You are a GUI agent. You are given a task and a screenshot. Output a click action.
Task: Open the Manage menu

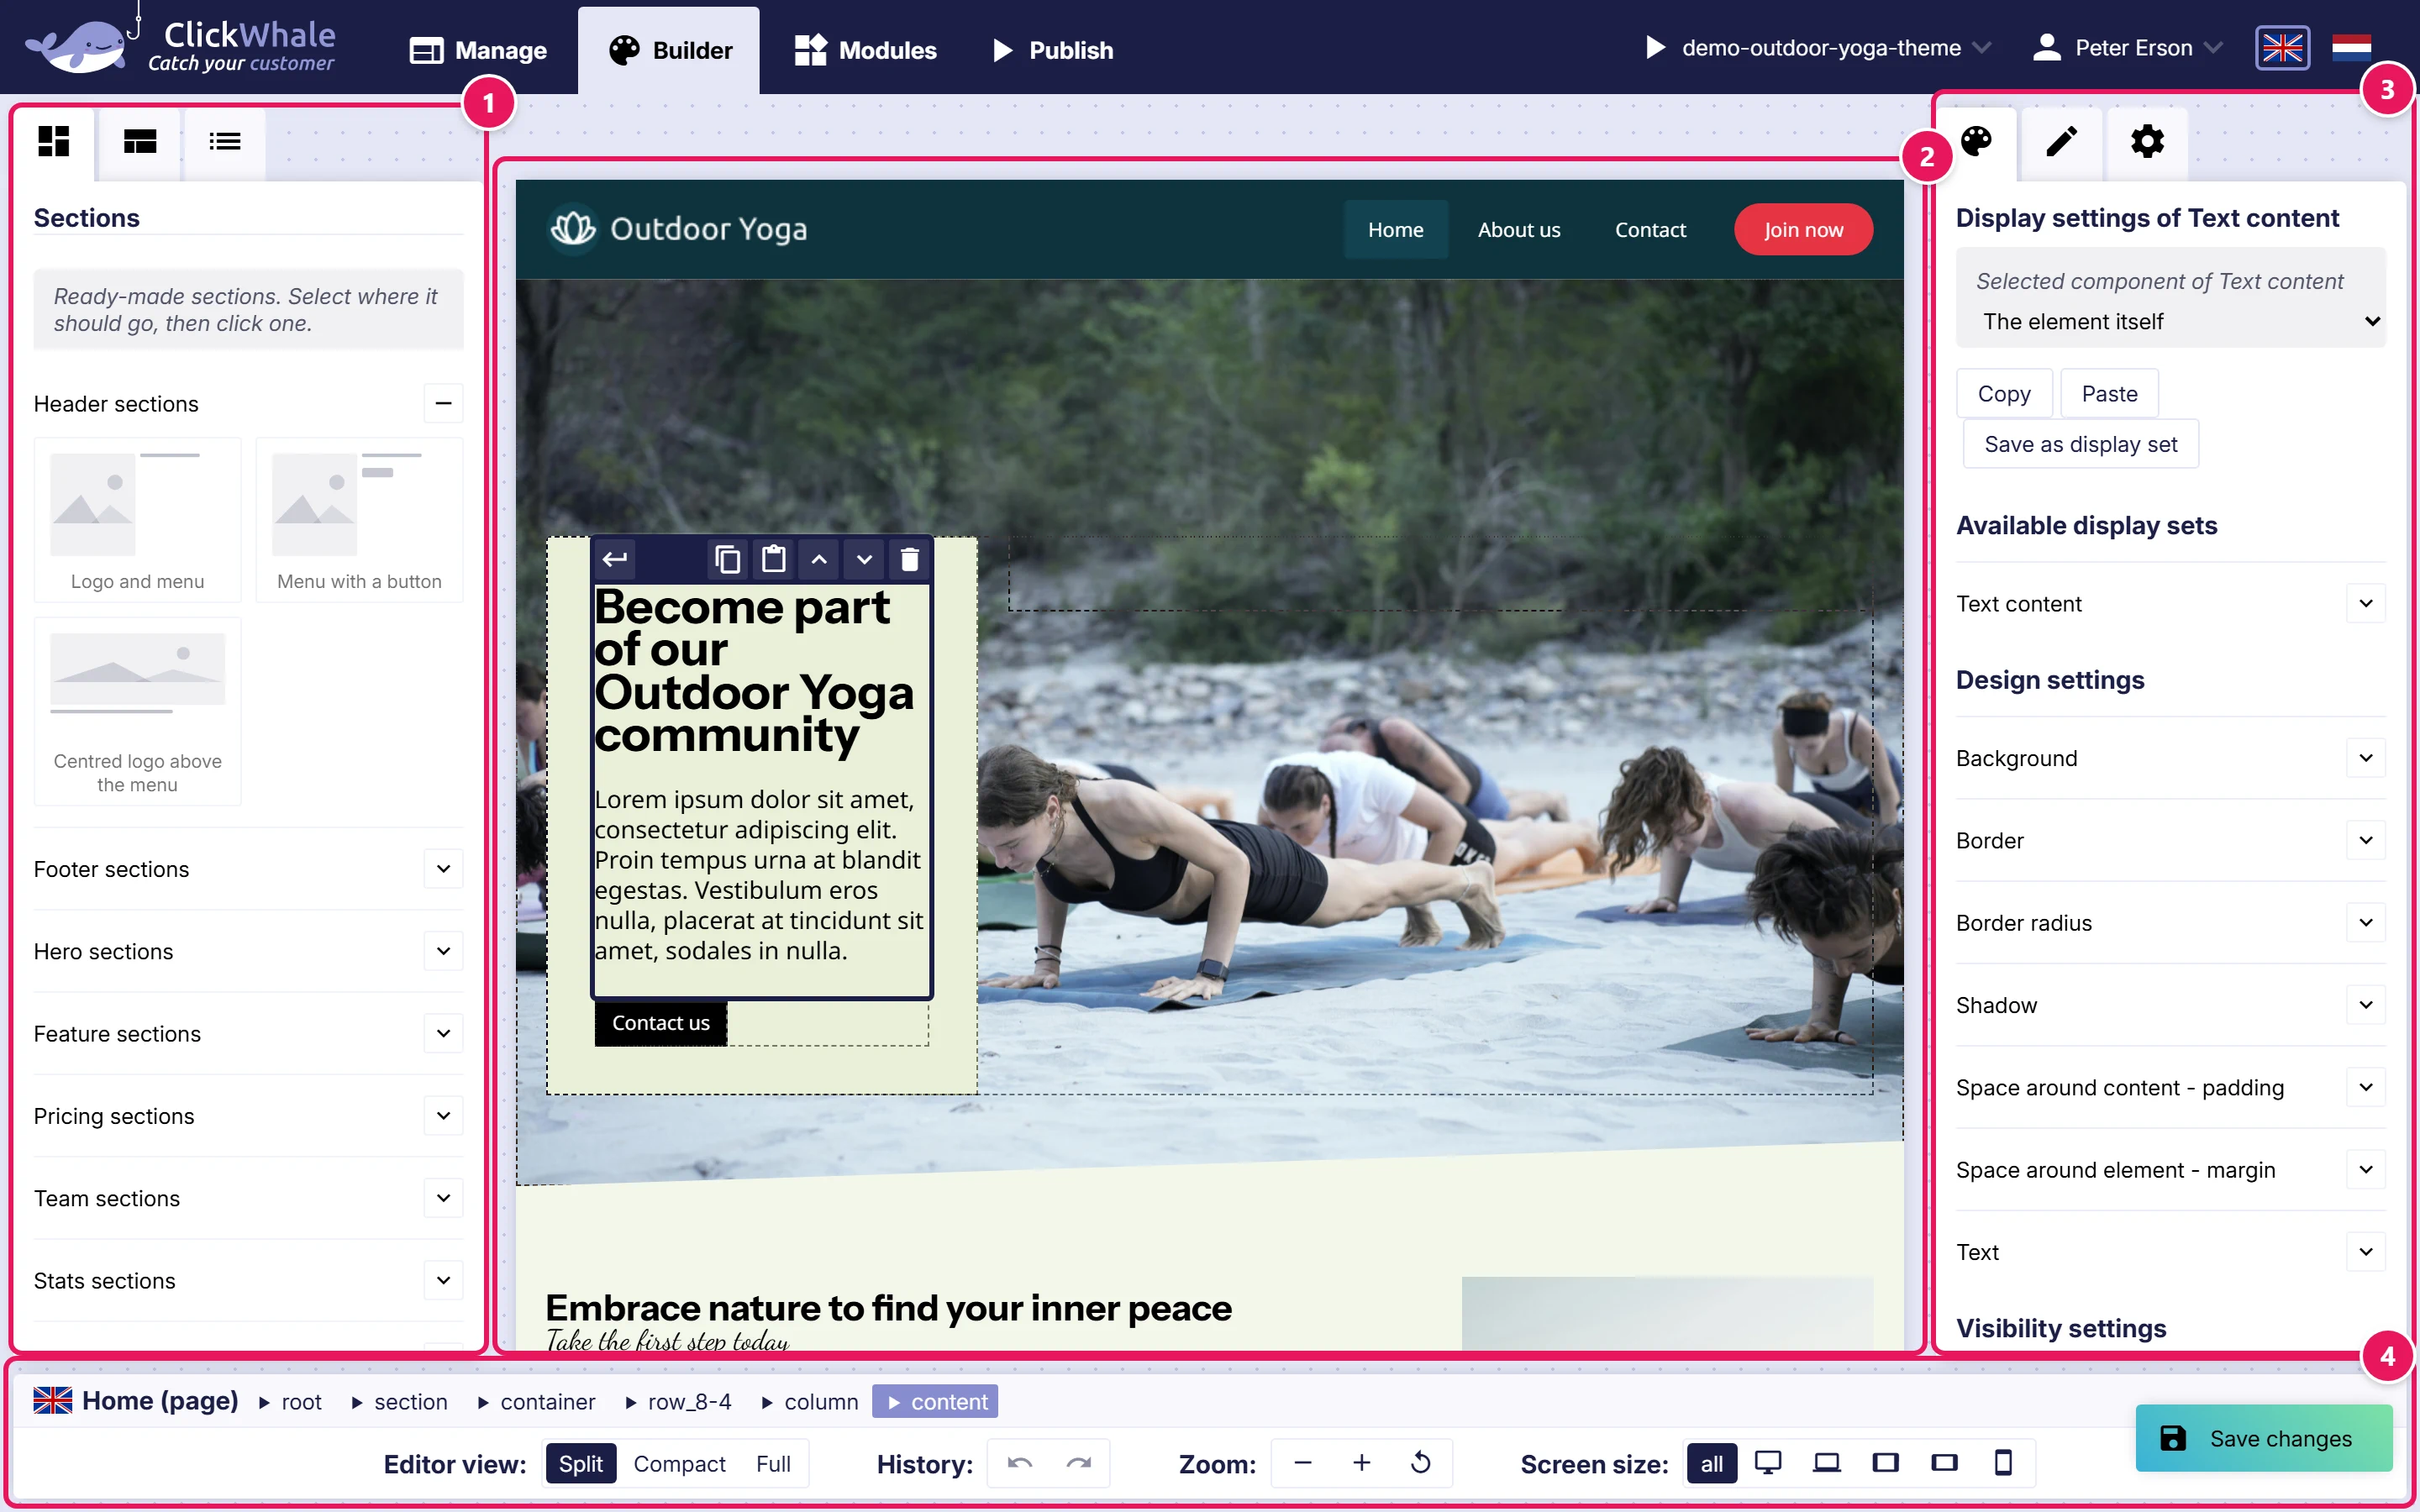(x=479, y=50)
